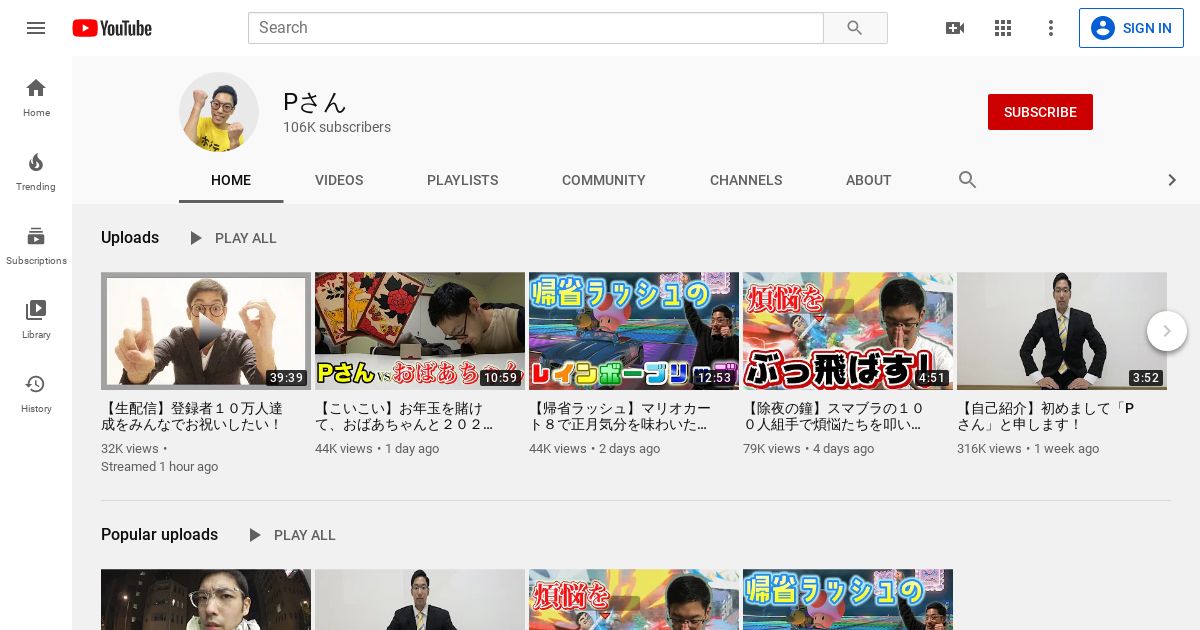This screenshot has height=630, width=1200.
Task: Open the 10:59 hanafuda video thumbnail
Action: 420,331
